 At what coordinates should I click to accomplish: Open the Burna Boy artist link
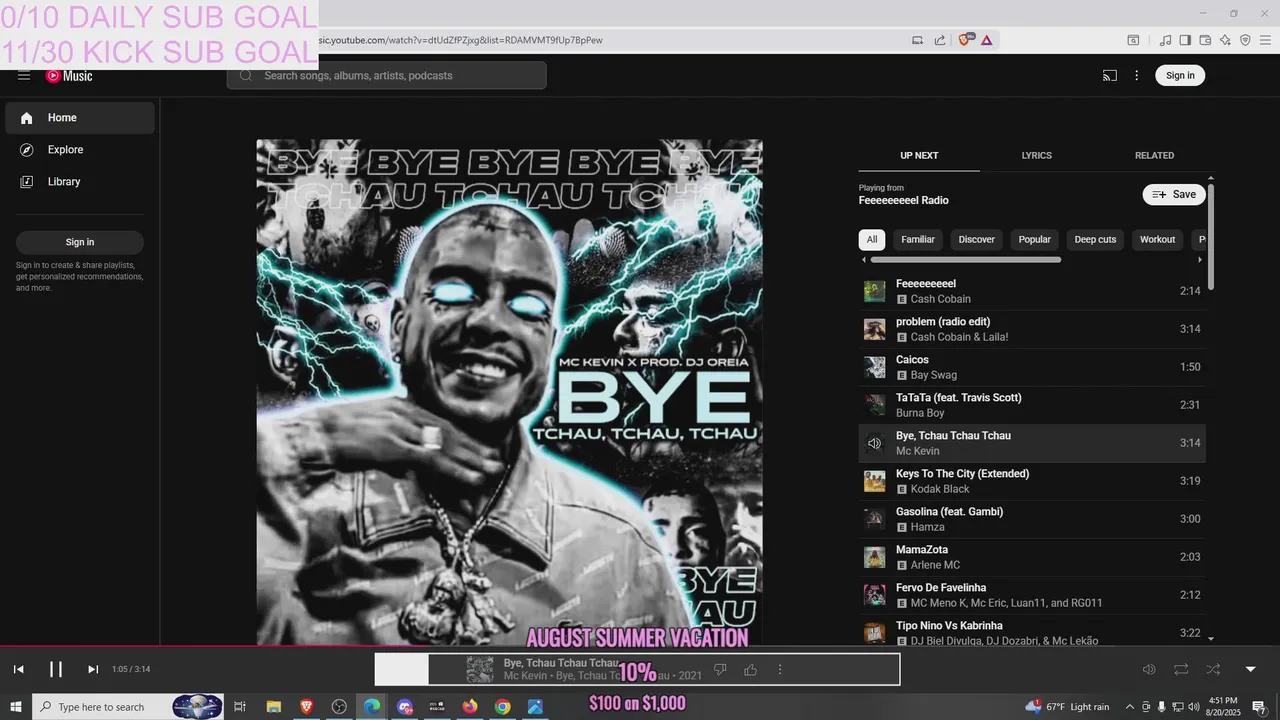[920, 413]
